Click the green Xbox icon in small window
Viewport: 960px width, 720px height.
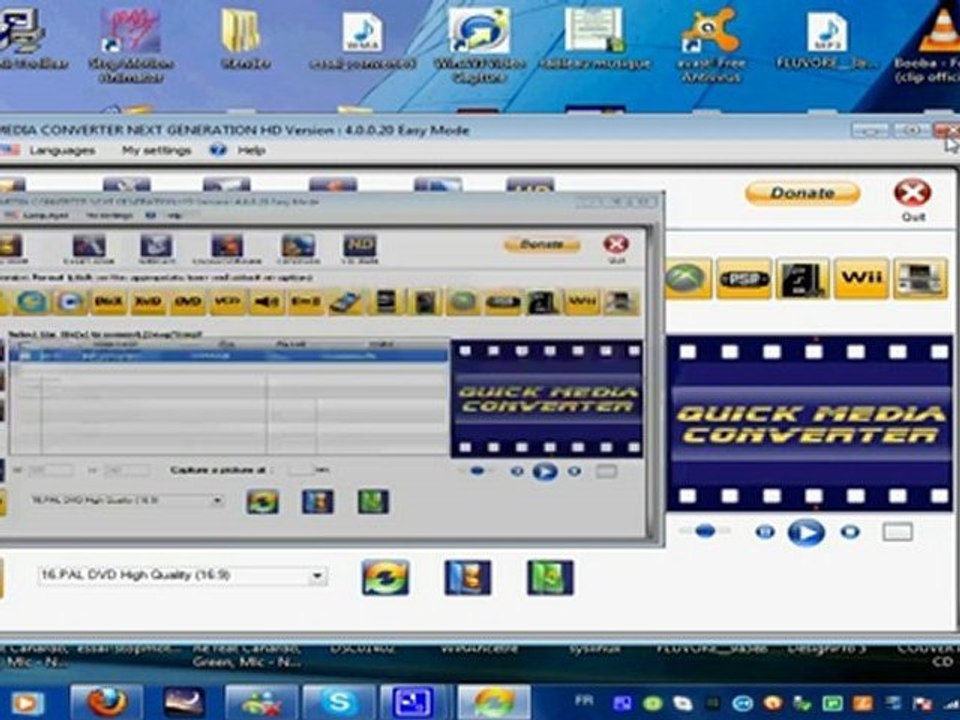463,302
